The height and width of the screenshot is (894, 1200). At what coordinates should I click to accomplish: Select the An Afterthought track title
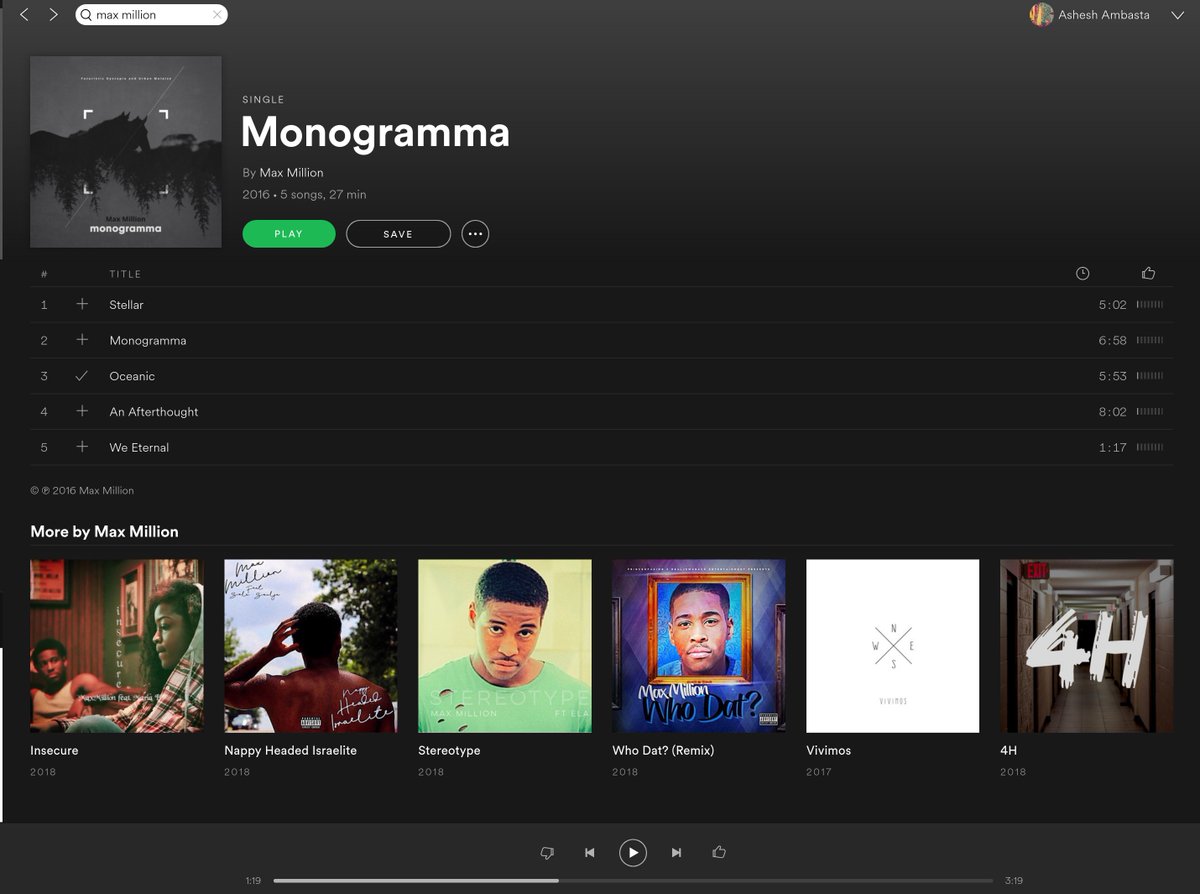pos(154,411)
